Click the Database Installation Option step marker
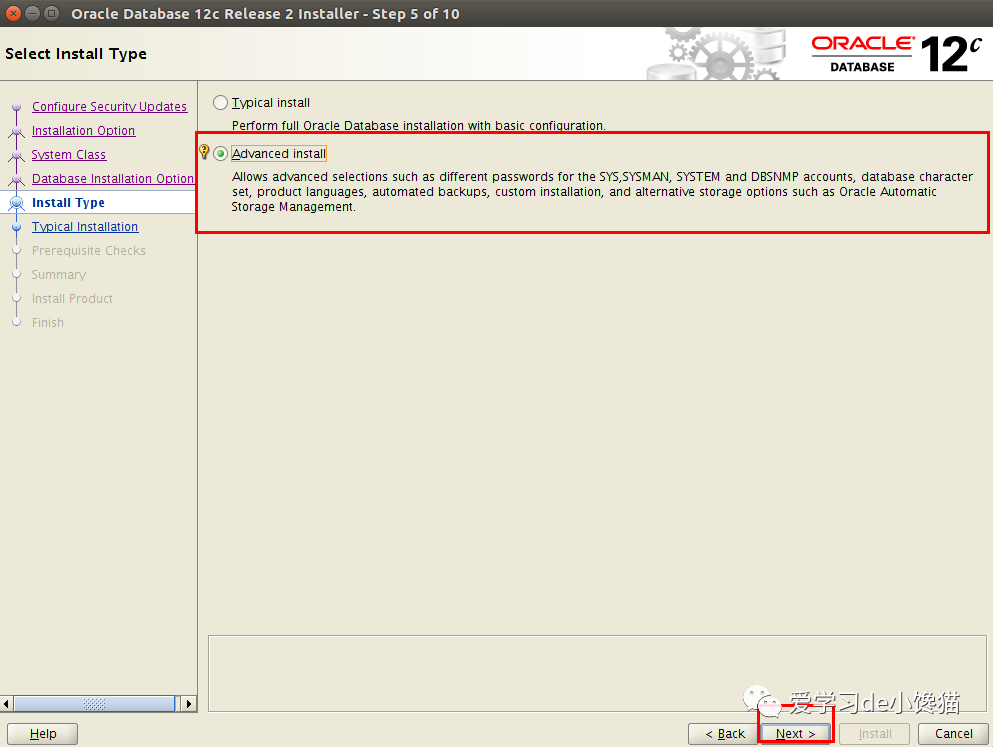The image size is (993, 747). [x=16, y=180]
